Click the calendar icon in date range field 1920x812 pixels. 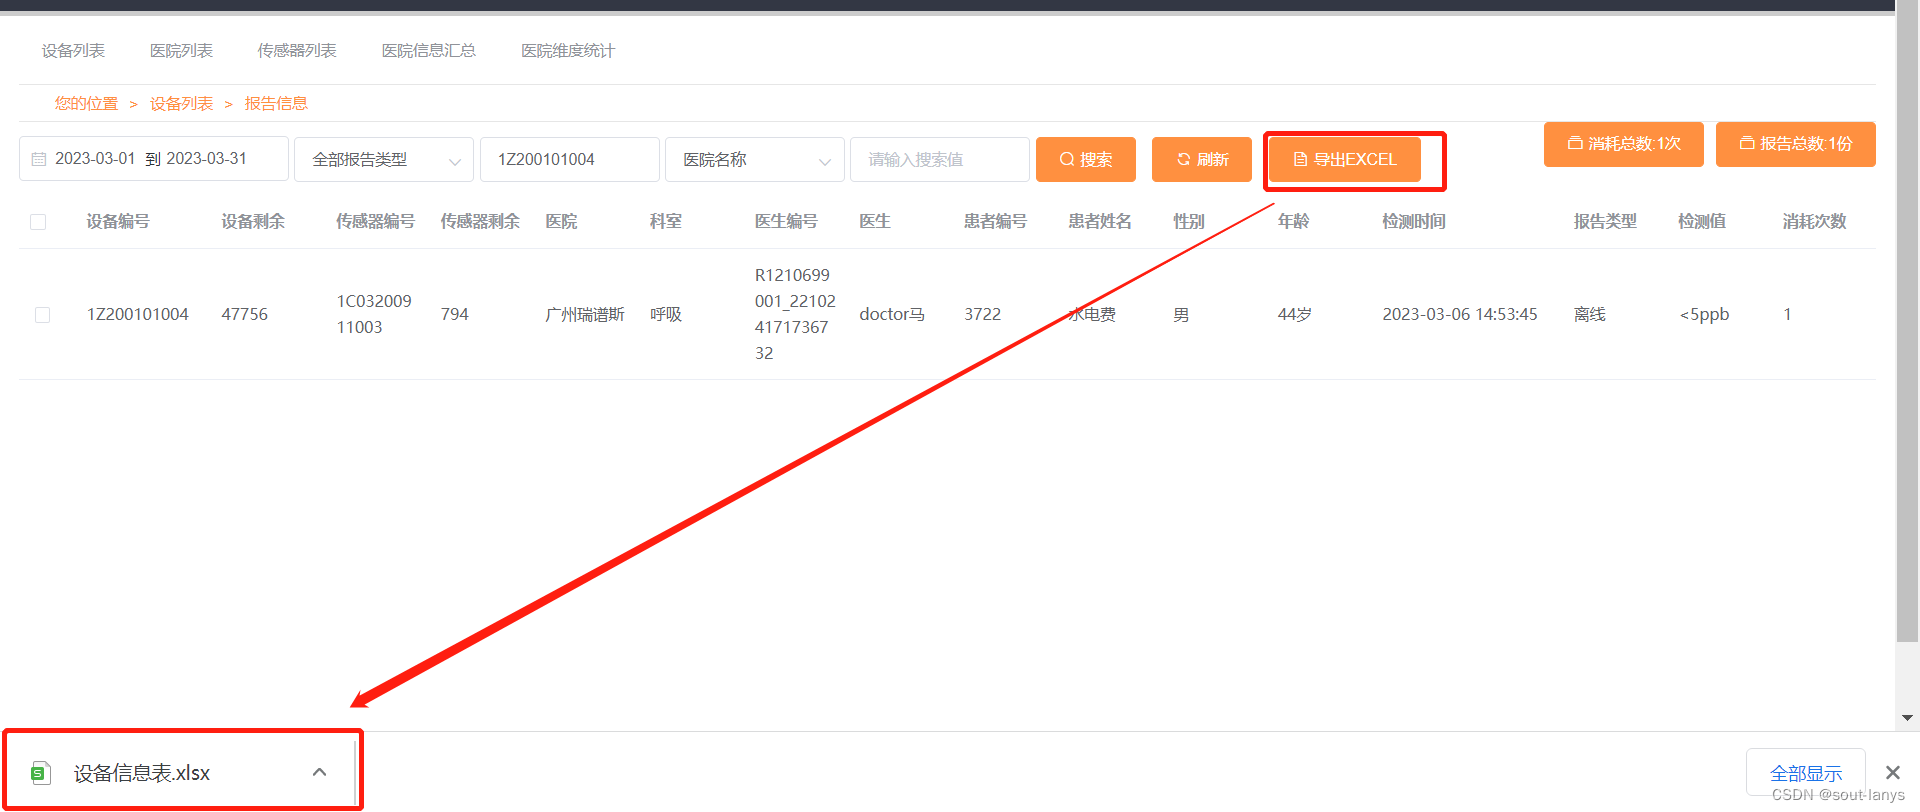point(39,159)
